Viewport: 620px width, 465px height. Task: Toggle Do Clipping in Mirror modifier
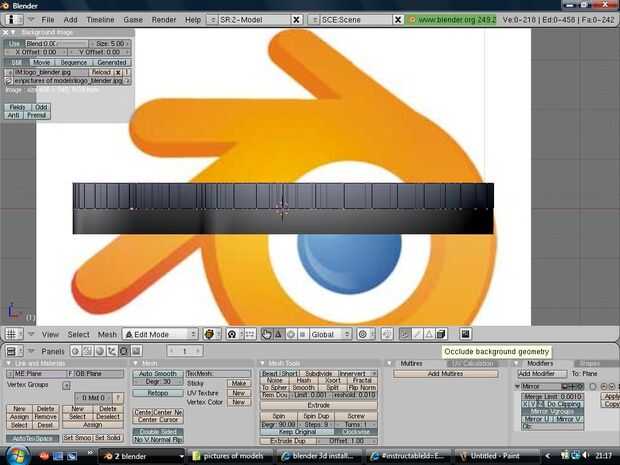tap(566, 404)
